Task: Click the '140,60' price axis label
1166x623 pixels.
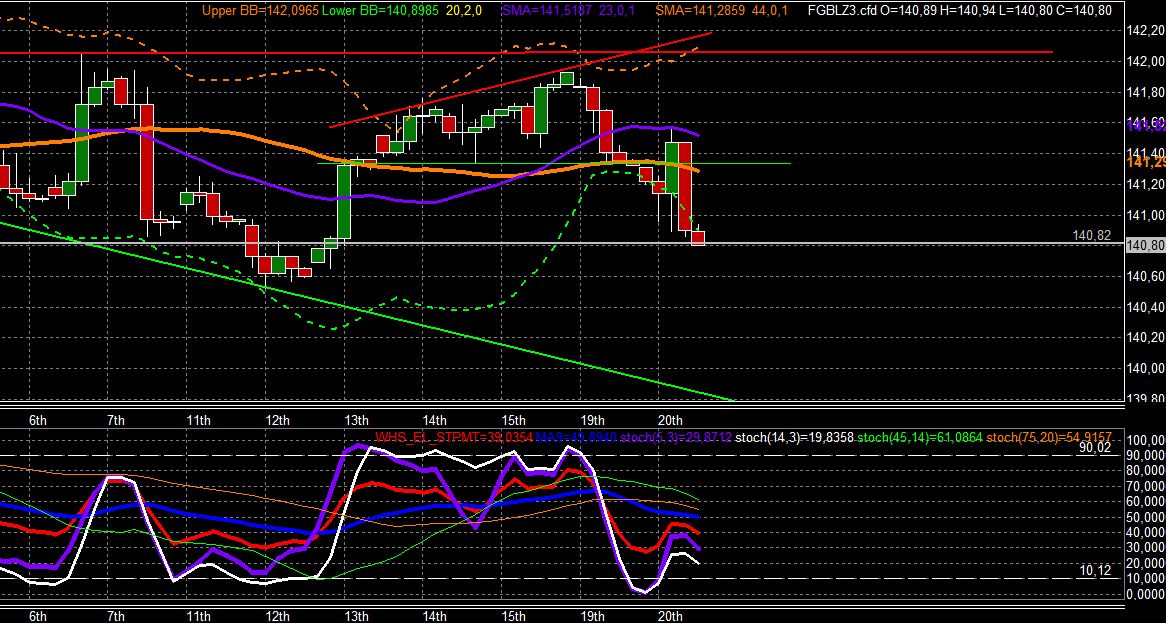Action: (x=1146, y=277)
